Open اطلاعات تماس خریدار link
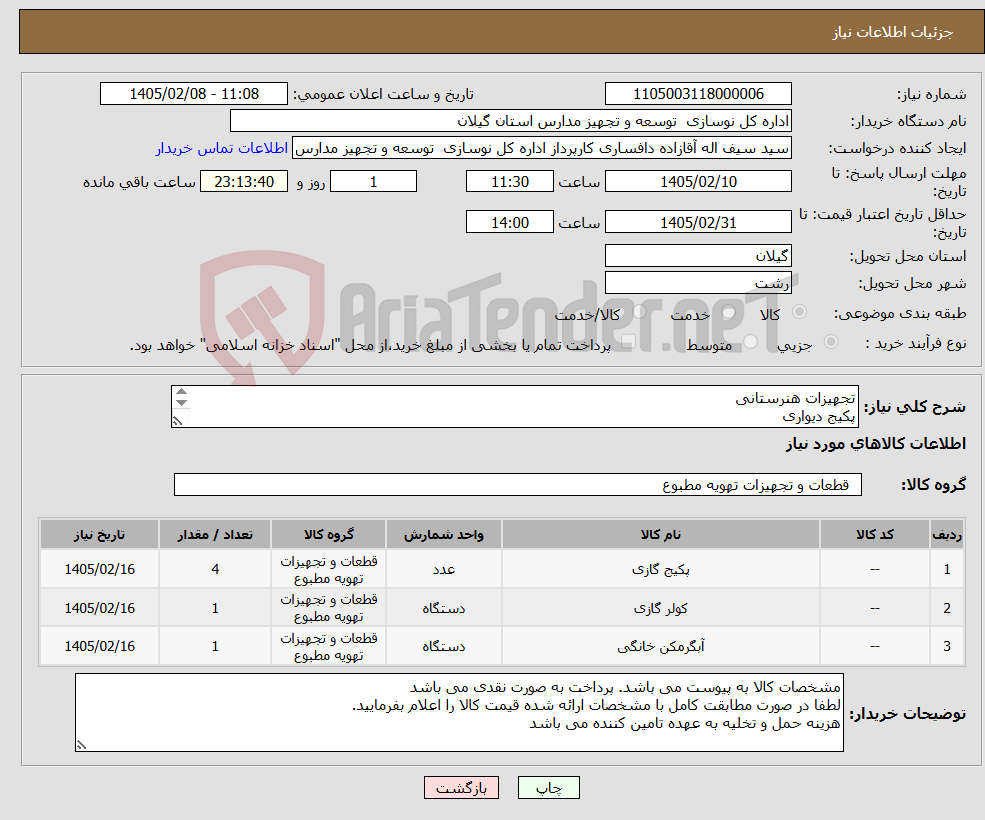 pos(222,148)
